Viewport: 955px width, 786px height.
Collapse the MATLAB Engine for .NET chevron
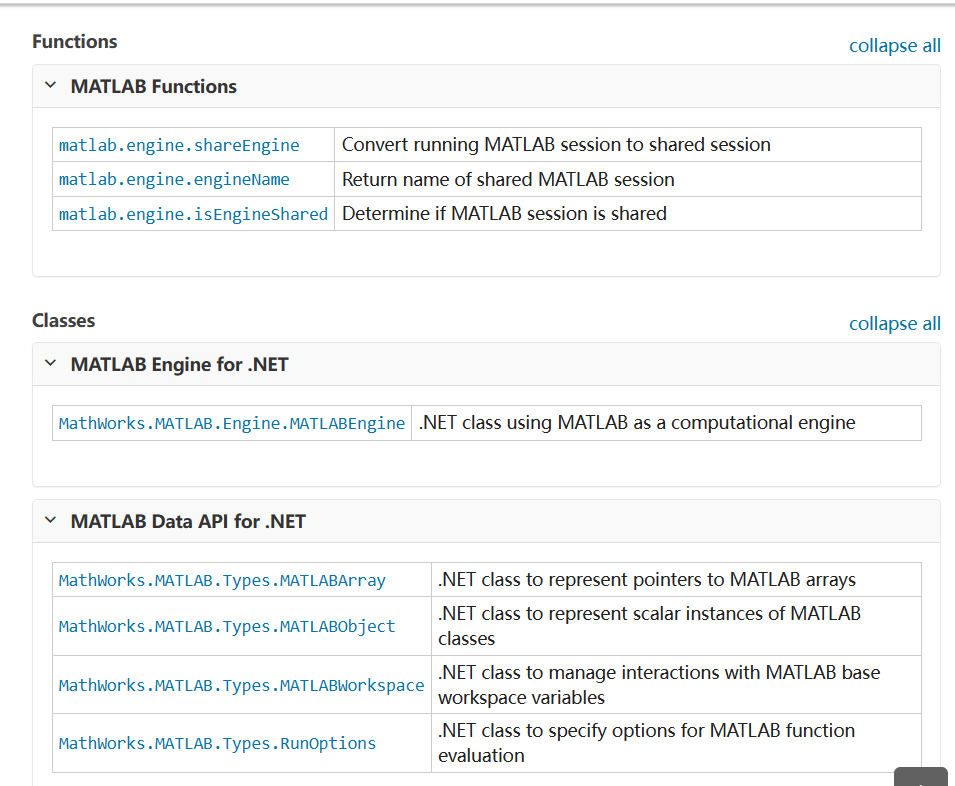(50, 364)
